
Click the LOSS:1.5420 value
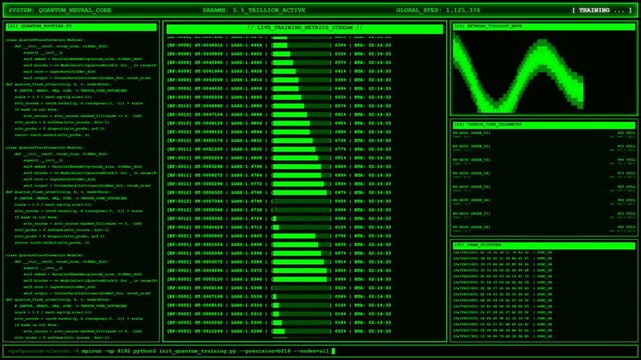coord(247,236)
